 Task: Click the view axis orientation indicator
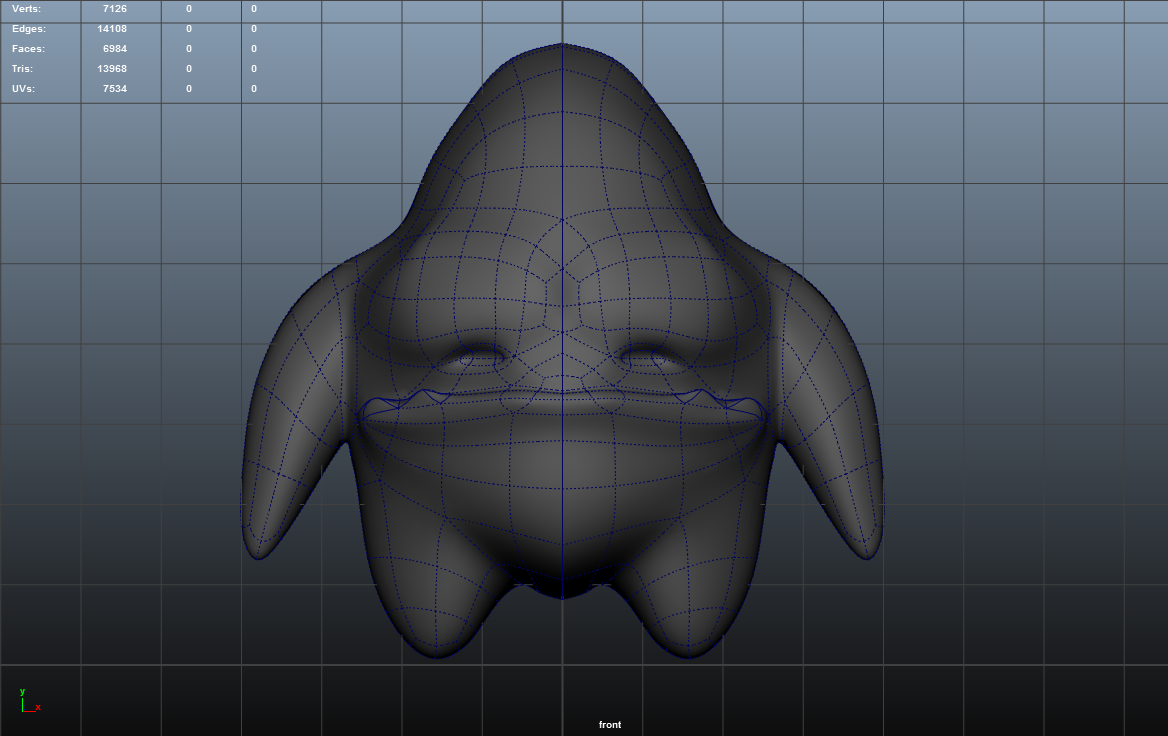point(30,702)
